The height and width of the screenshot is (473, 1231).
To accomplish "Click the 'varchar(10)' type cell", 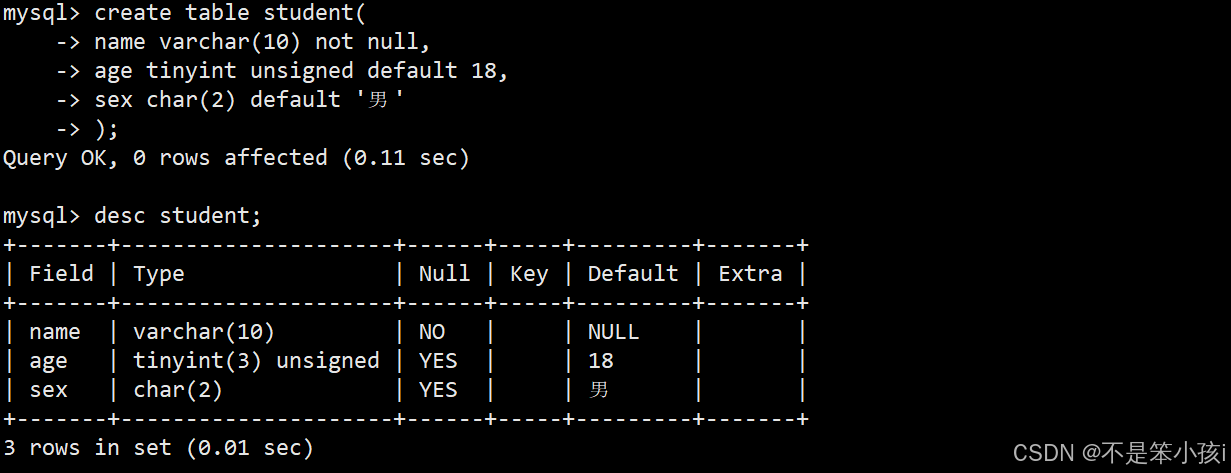I will pyautogui.click(x=204, y=332).
